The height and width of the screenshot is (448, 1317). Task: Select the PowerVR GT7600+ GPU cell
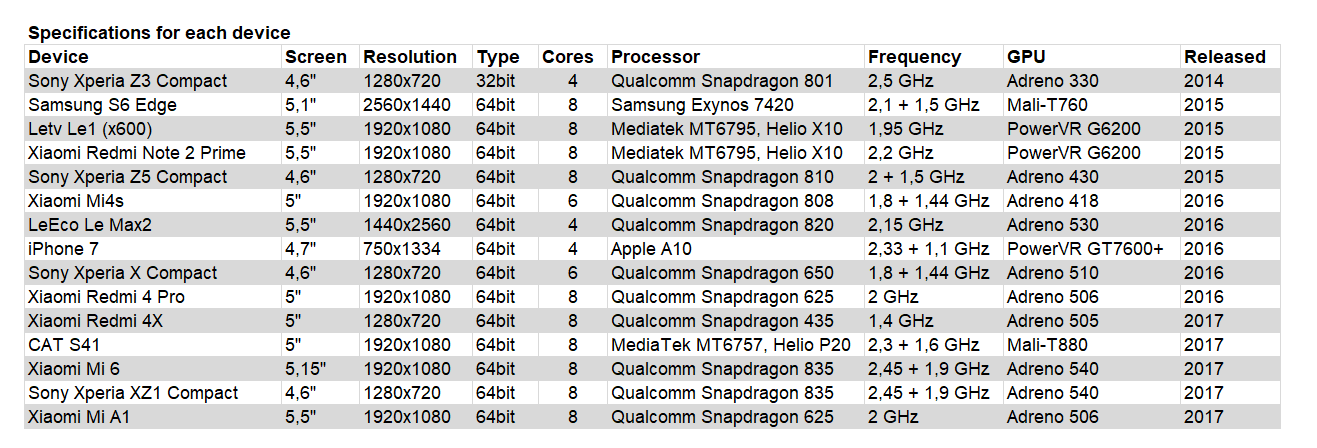(x=1092, y=249)
